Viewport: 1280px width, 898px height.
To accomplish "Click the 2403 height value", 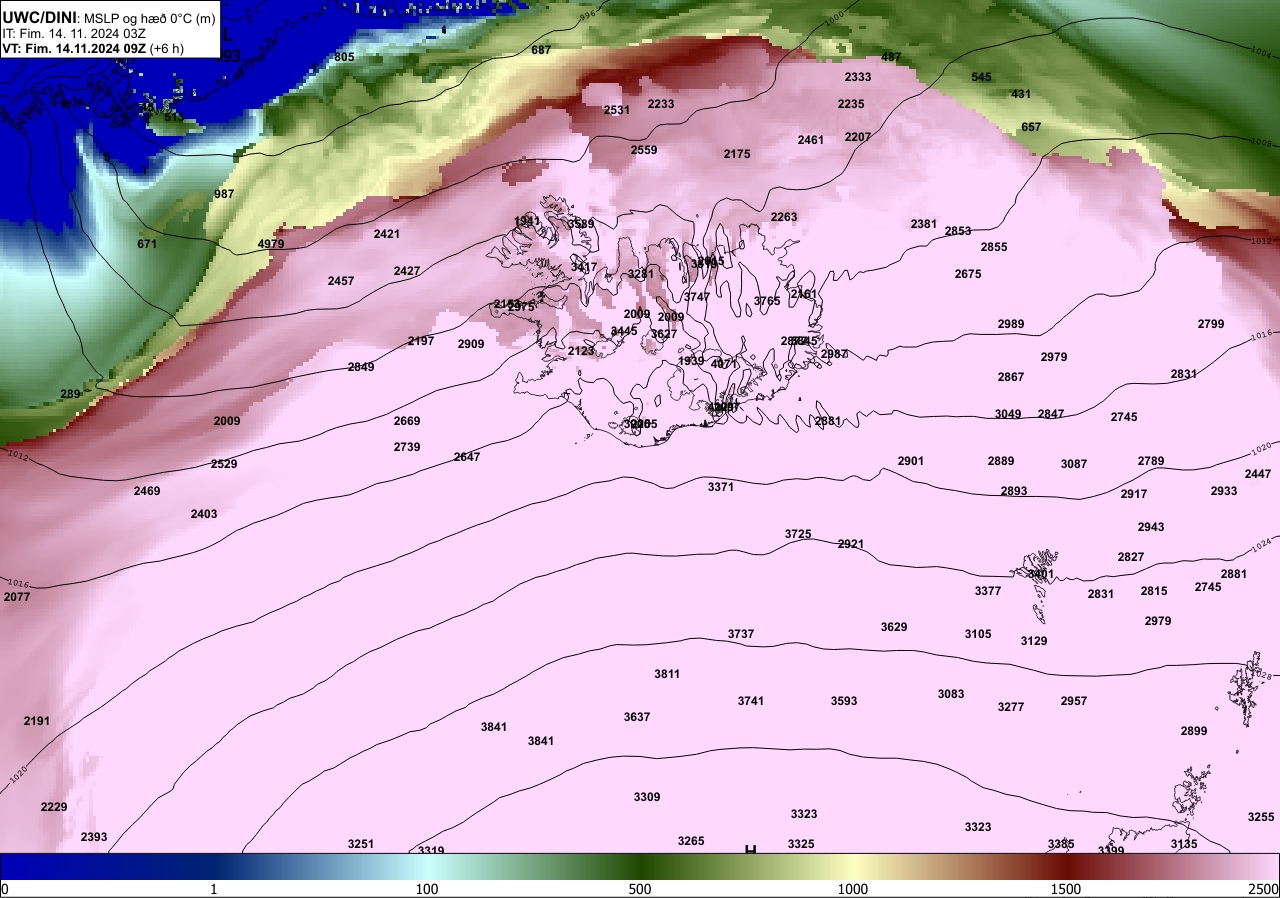I will (x=204, y=514).
